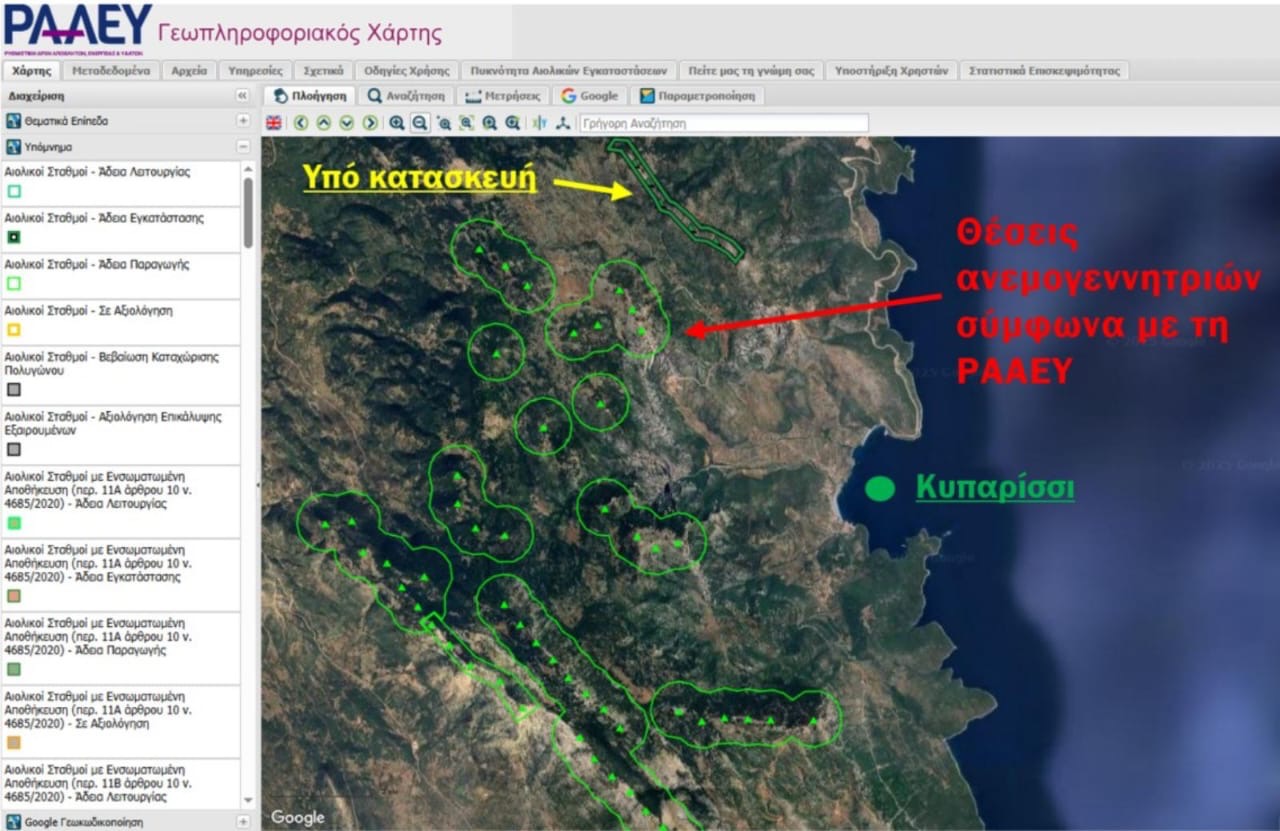1280x831 pixels.
Task: Switch to the Μεταδεδομένα tab
Action: click(111, 71)
